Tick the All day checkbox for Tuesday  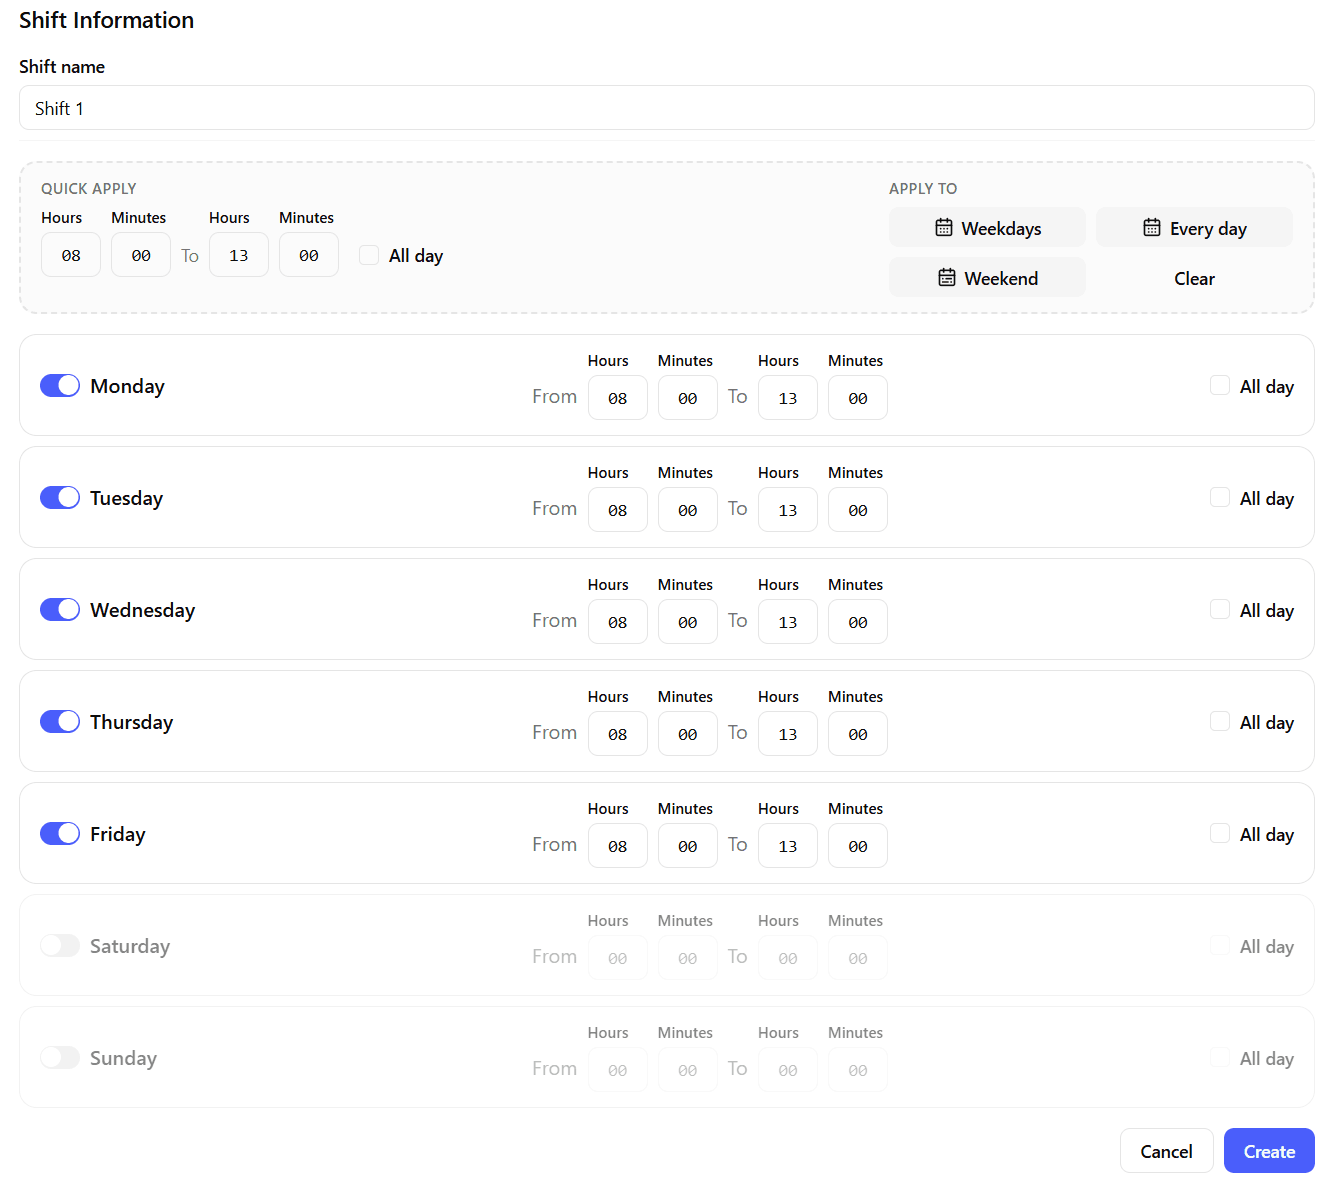[x=1219, y=498]
